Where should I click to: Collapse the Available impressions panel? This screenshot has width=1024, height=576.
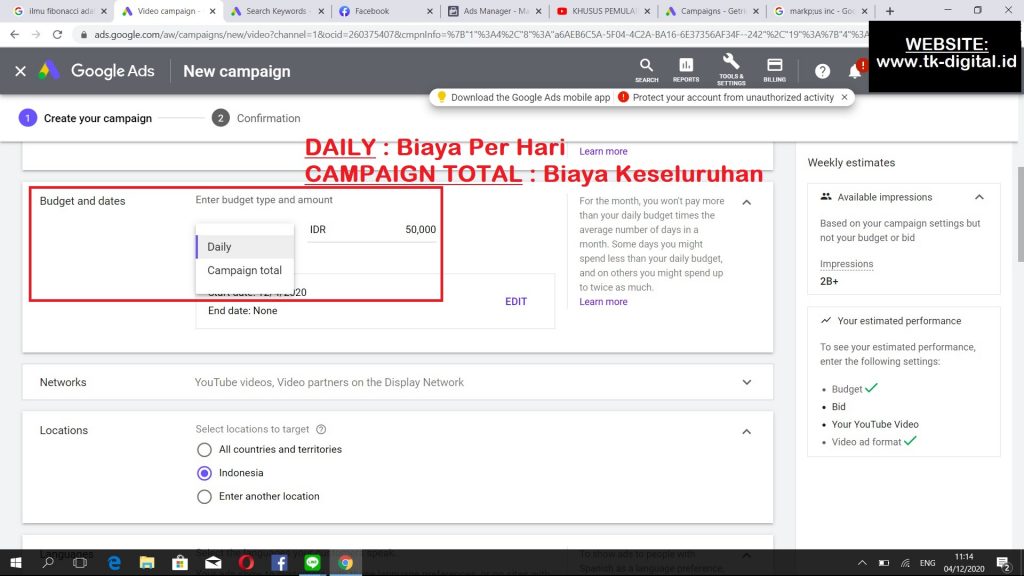coord(979,197)
